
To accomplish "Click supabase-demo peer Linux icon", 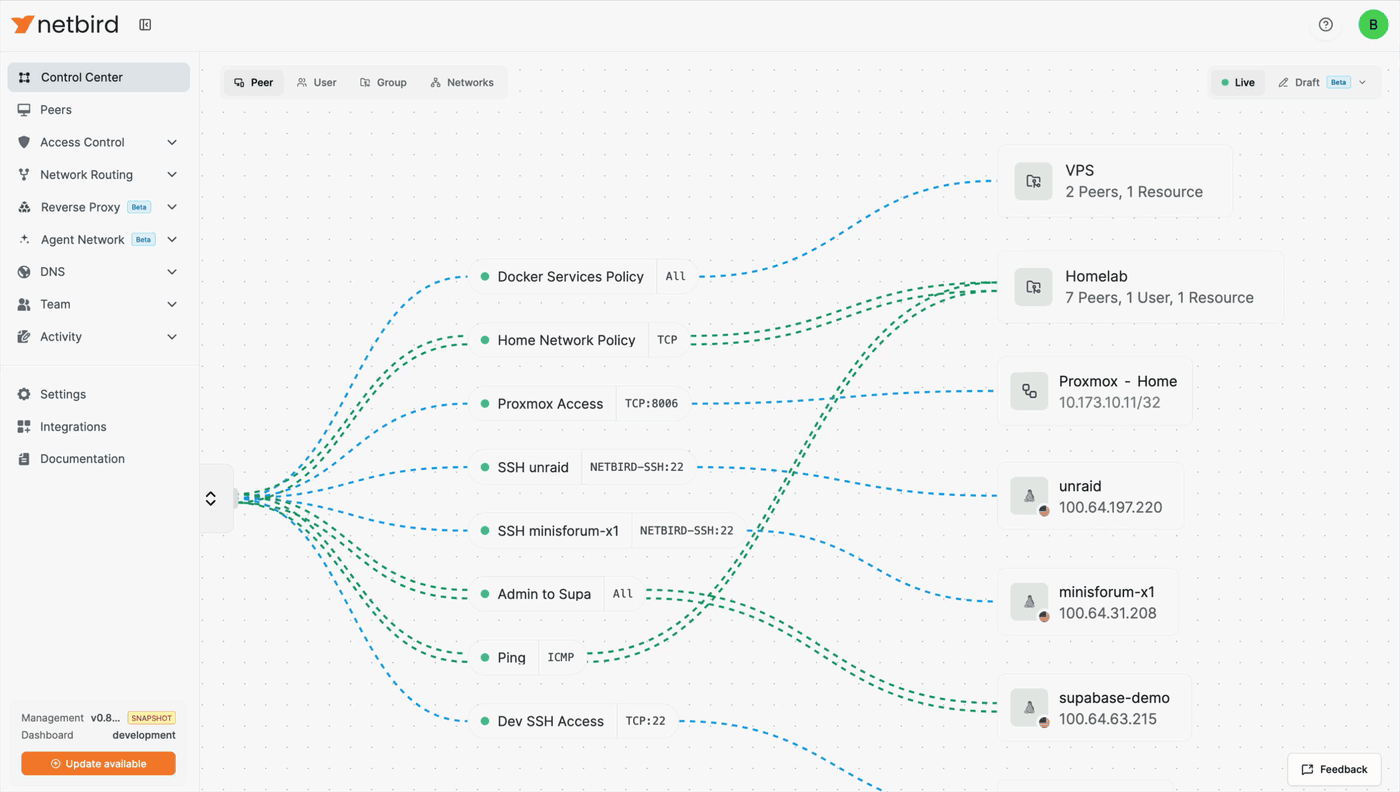I will click(1029, 708).
